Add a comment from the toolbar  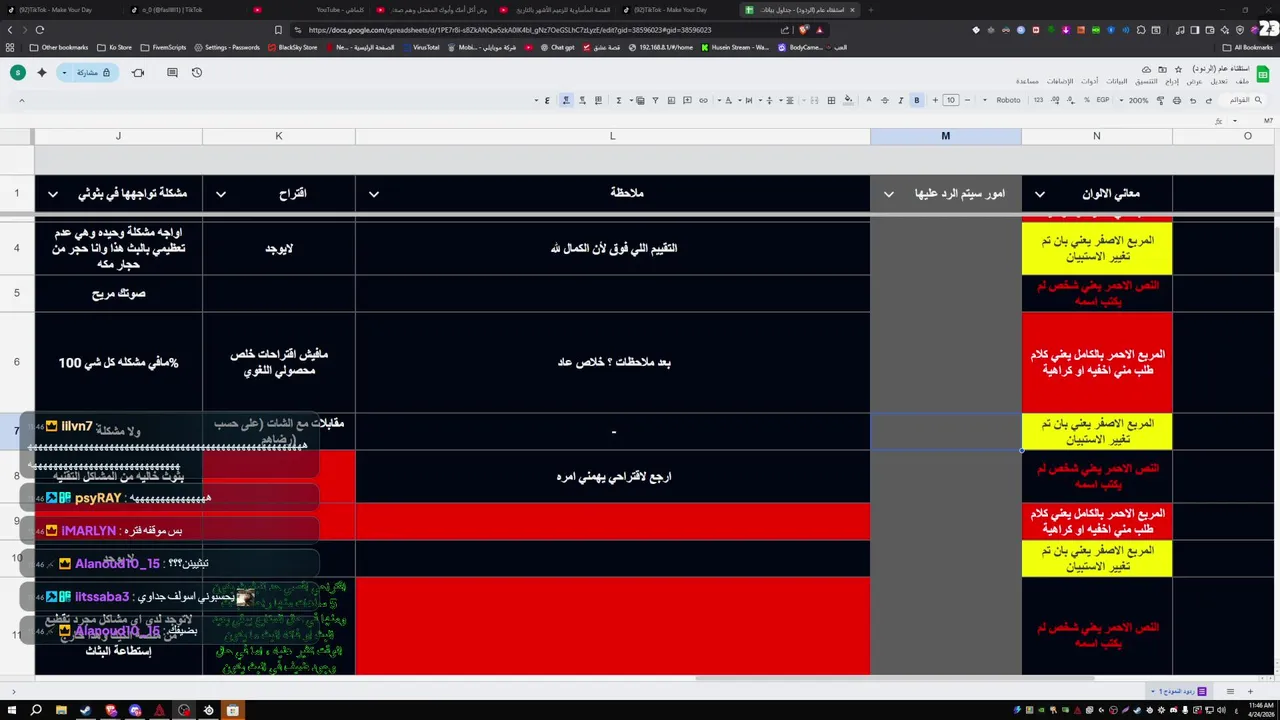[x=688, y=100]
